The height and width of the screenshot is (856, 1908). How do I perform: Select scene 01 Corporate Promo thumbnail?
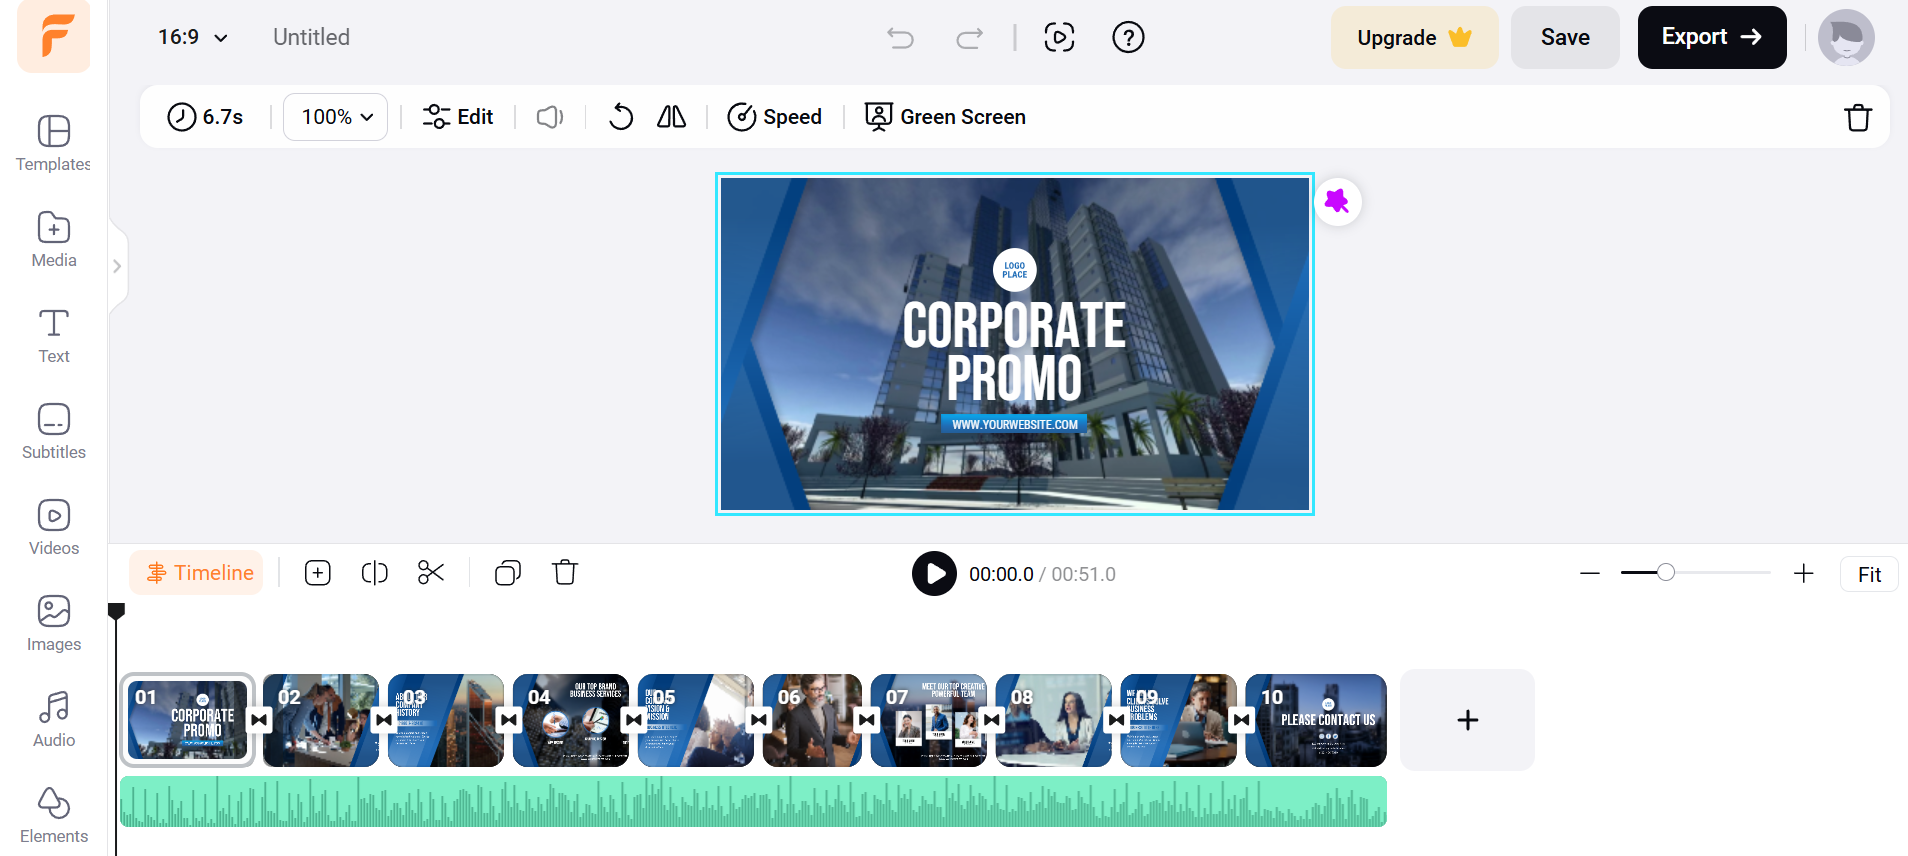tap(188, 720)
